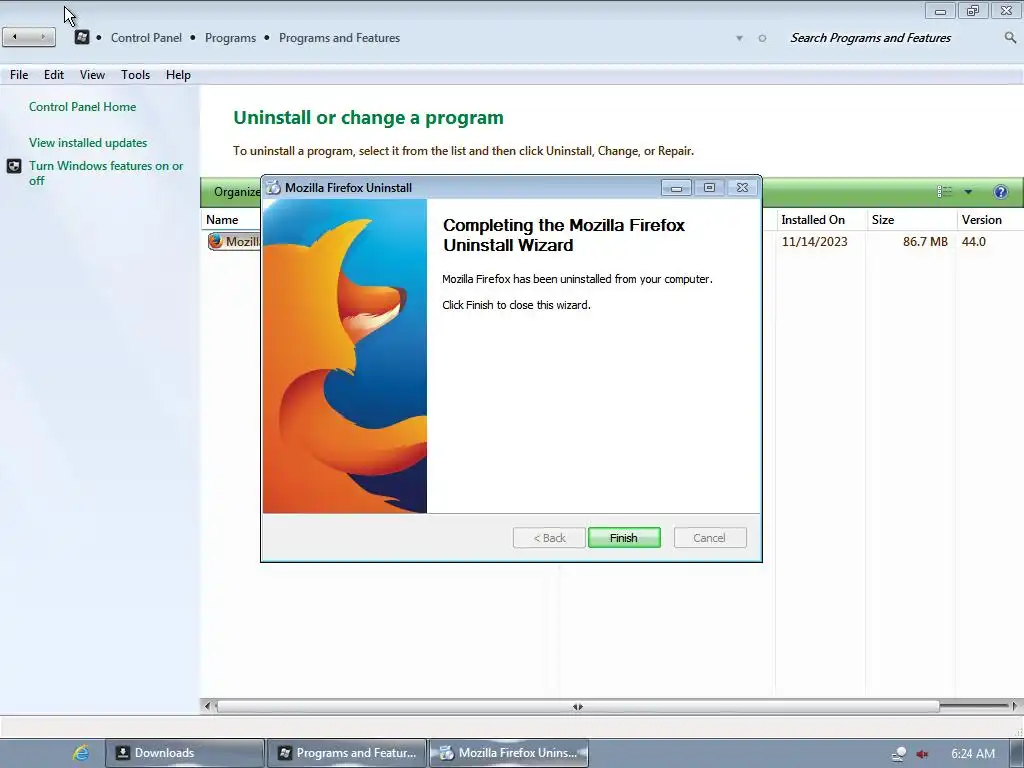The height and width of the screenshot is (768, 1024).
Task: Click the search magnifier icon
Action: (1010, 38)
